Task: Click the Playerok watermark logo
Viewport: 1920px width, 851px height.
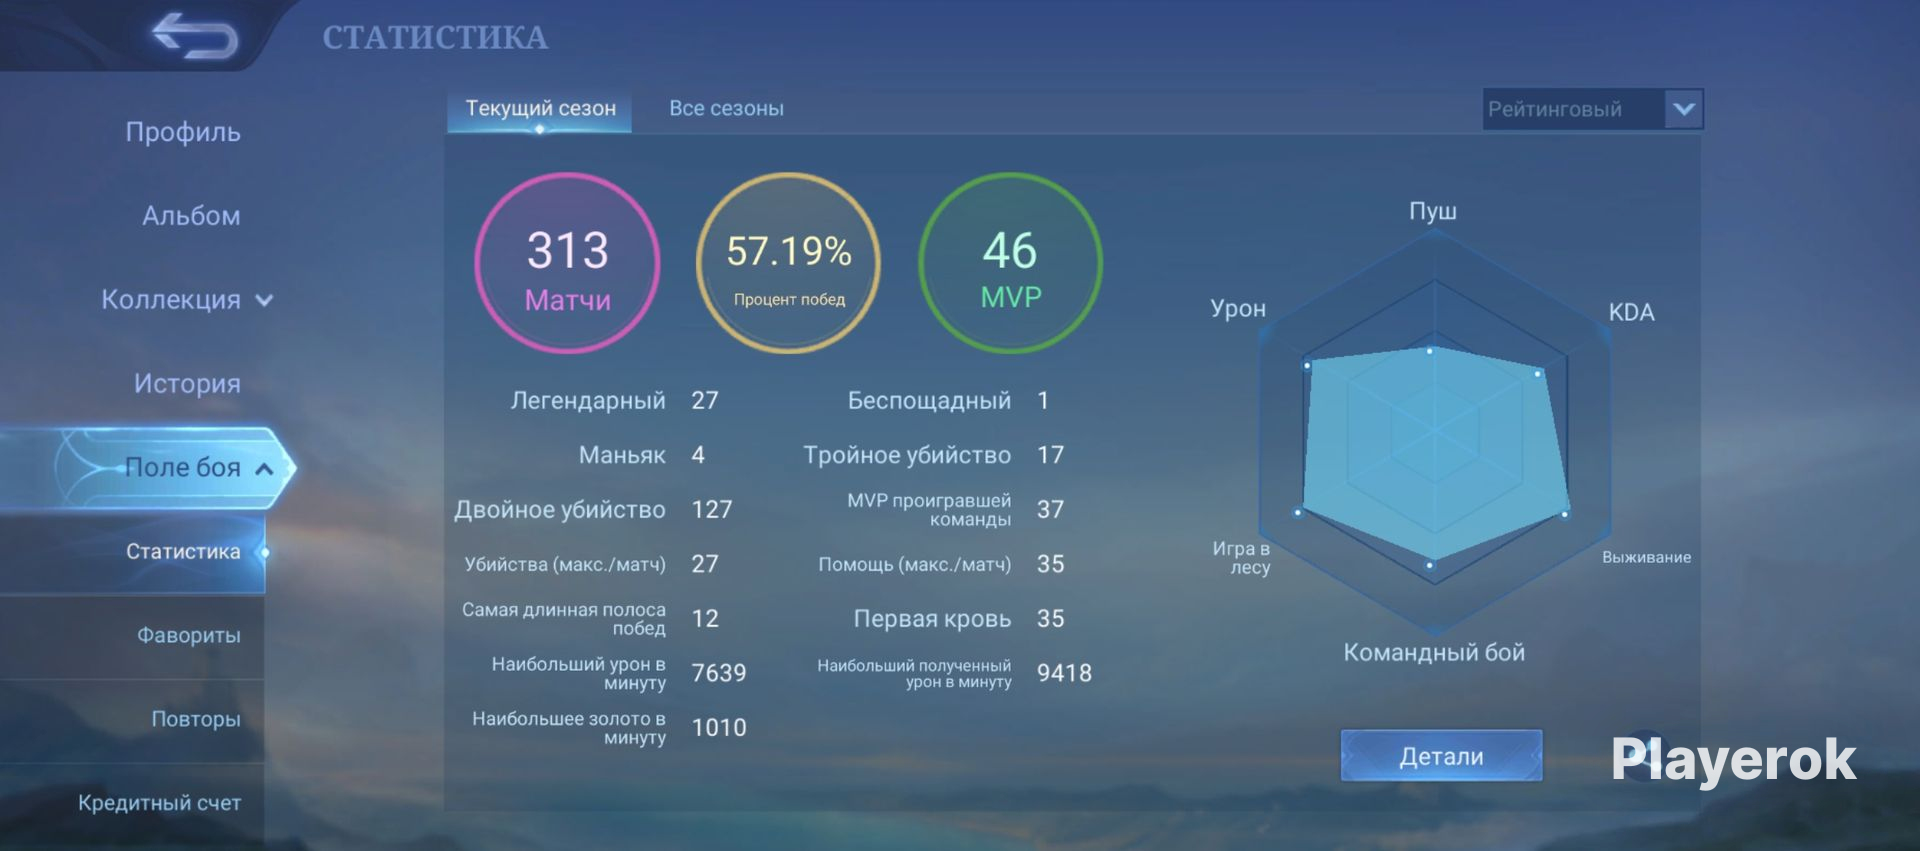Action: tap(1733, 760)
